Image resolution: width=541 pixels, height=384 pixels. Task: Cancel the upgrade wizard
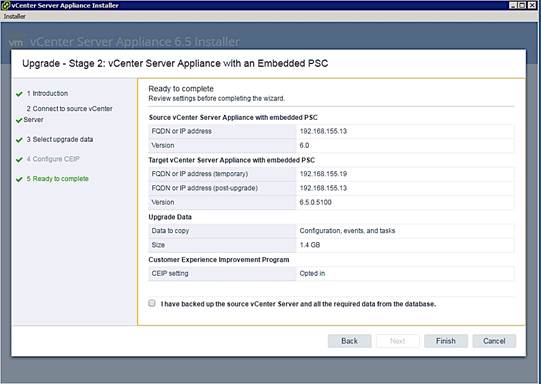click(494, 341)
